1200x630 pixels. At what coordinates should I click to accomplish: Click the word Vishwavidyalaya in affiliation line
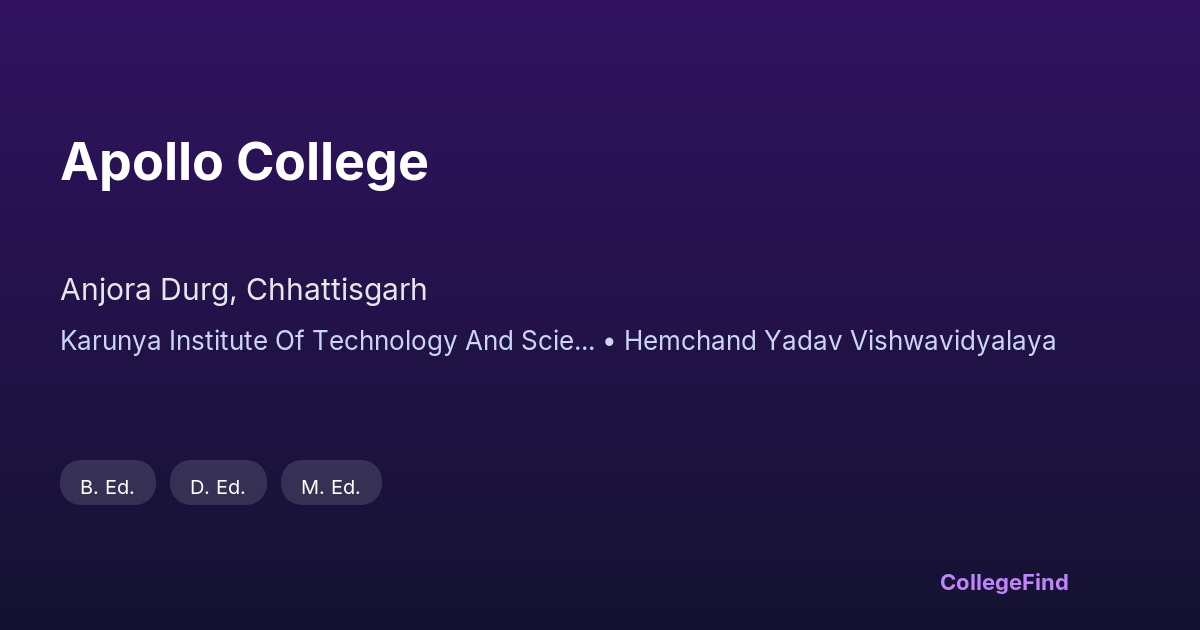coord(953,341)
